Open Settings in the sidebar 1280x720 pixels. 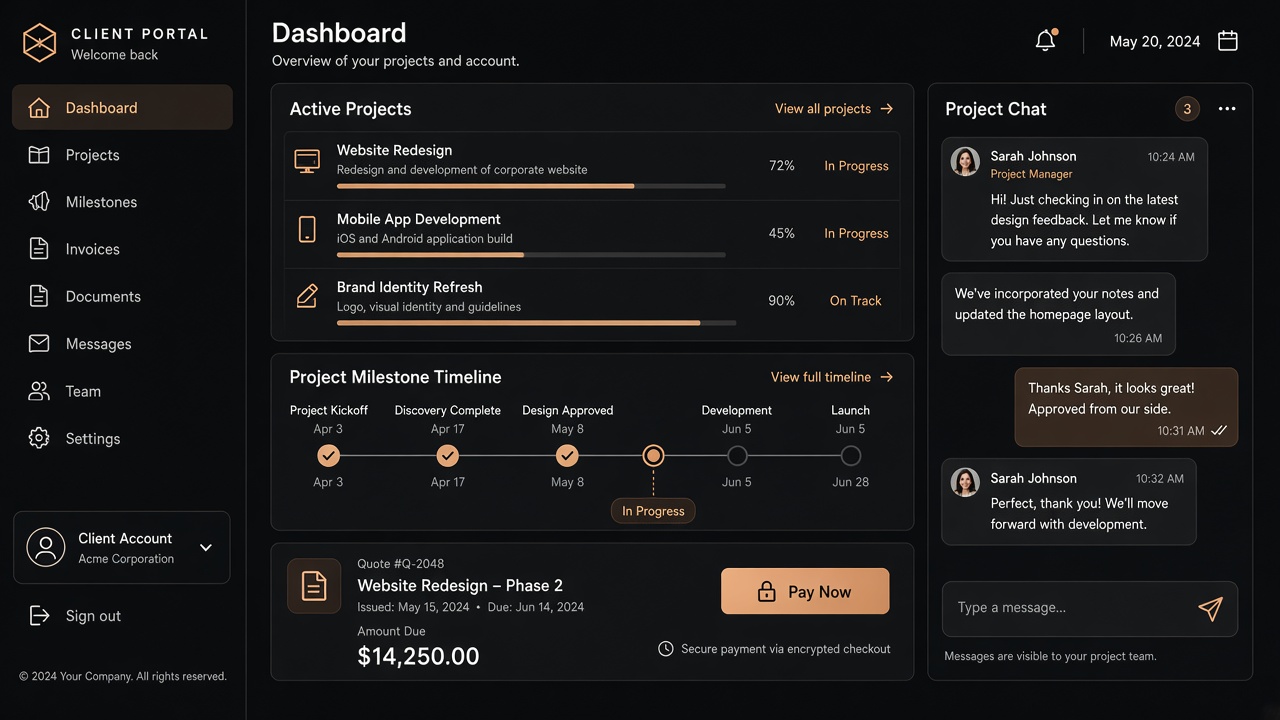coord(122,438)
